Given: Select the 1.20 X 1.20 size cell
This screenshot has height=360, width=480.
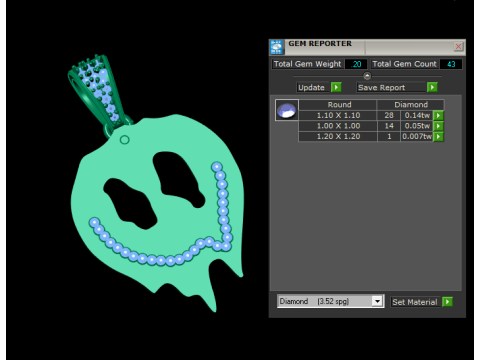Looking at the screenshot, I should 338,137.
